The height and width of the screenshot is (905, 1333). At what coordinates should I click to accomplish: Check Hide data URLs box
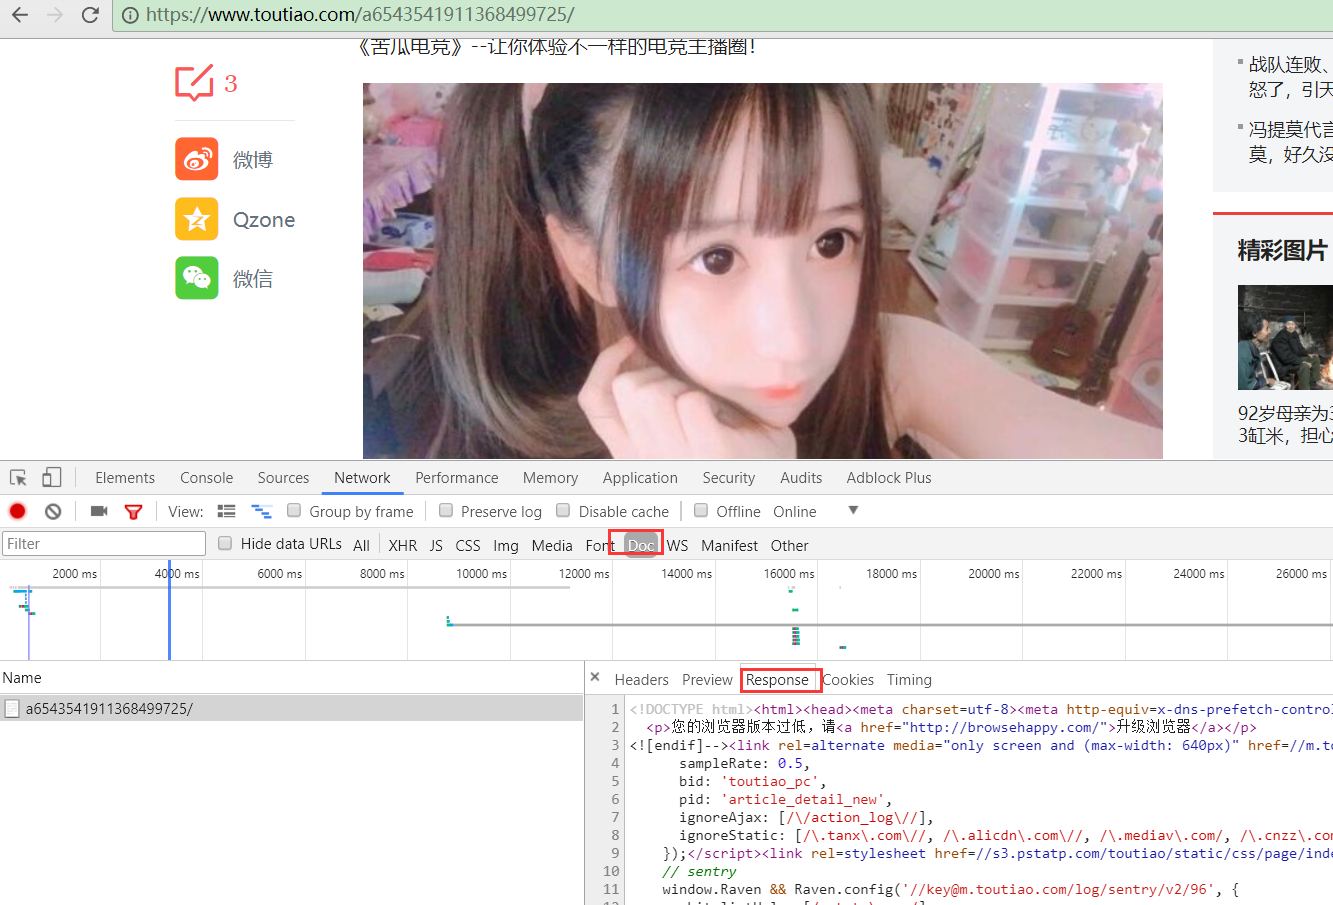(225, 543)
